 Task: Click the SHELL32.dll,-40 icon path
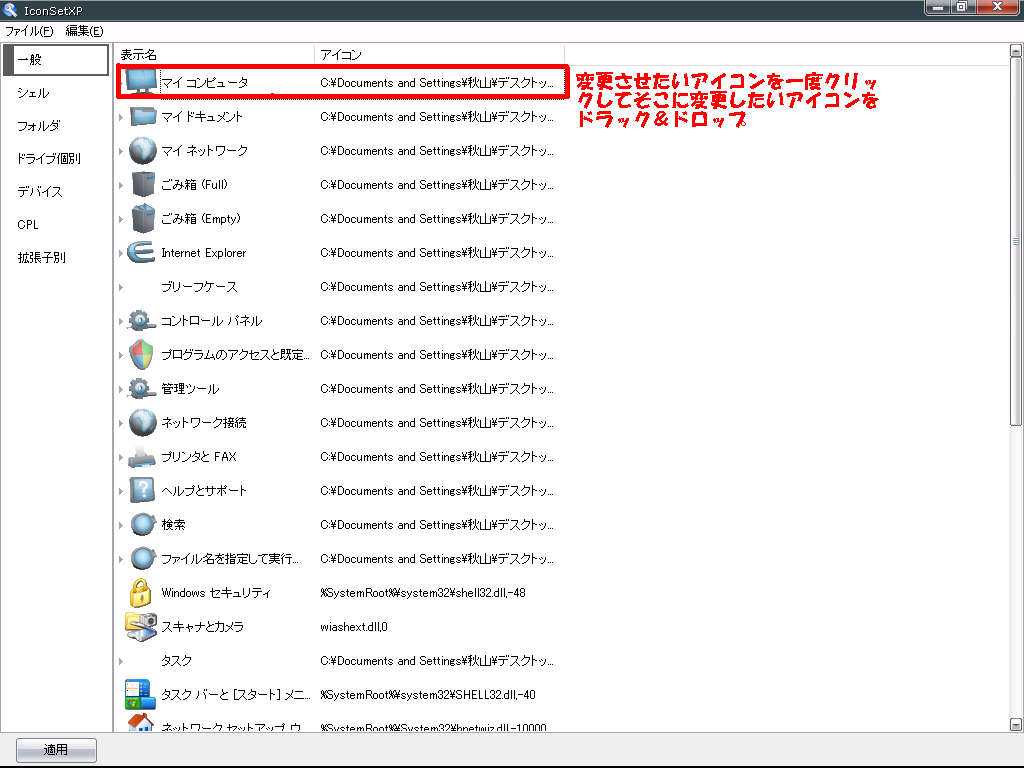point(428,694)
